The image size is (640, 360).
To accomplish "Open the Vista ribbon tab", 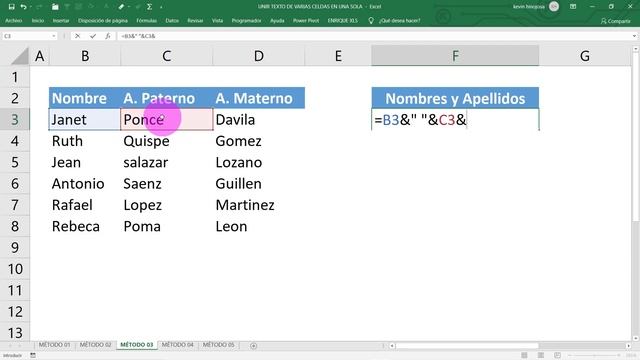I will pos(217,20).
